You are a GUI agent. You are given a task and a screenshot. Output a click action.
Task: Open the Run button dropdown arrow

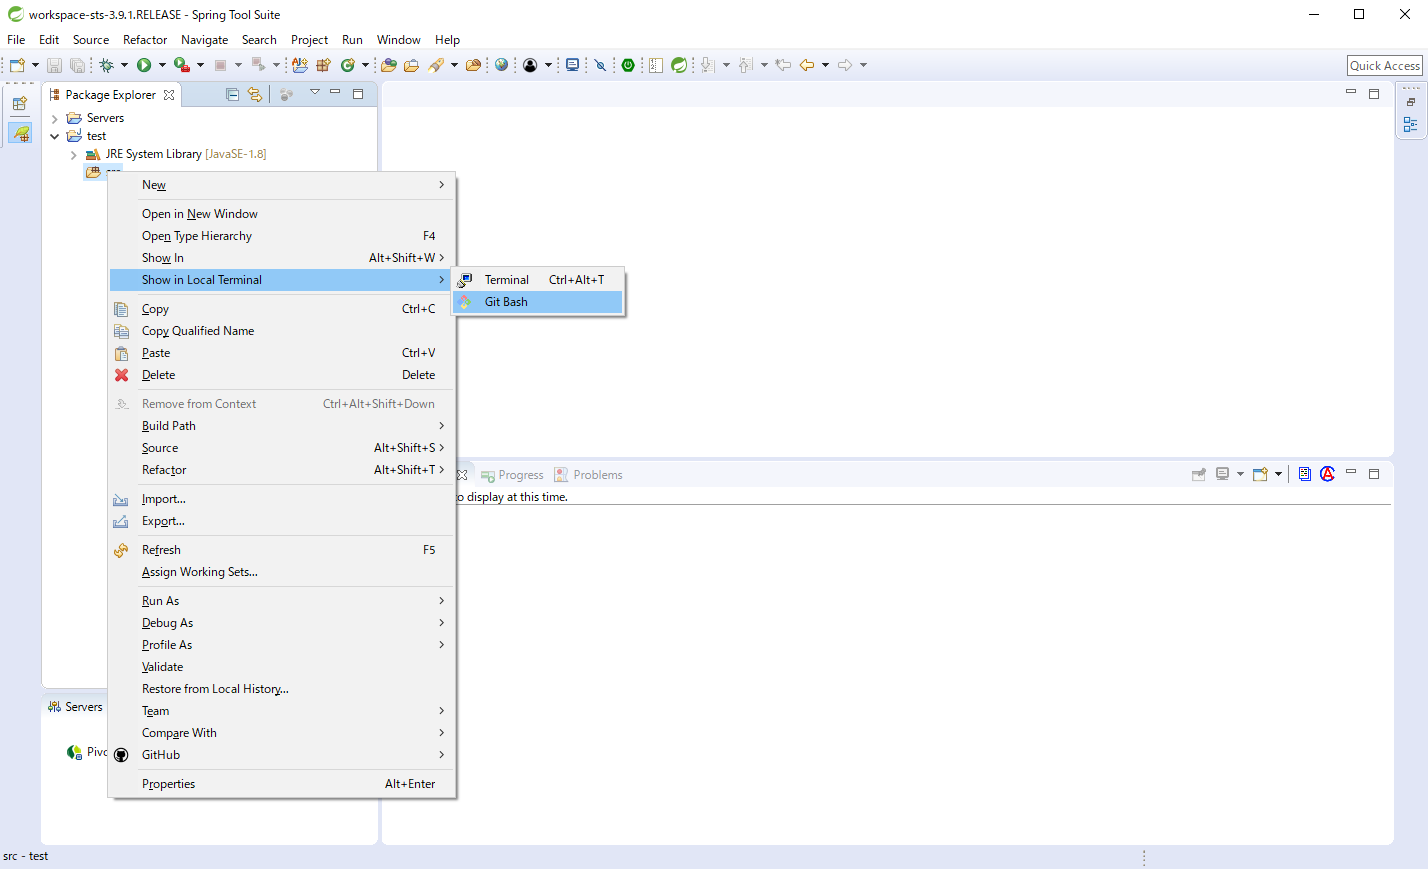(160, 64)
